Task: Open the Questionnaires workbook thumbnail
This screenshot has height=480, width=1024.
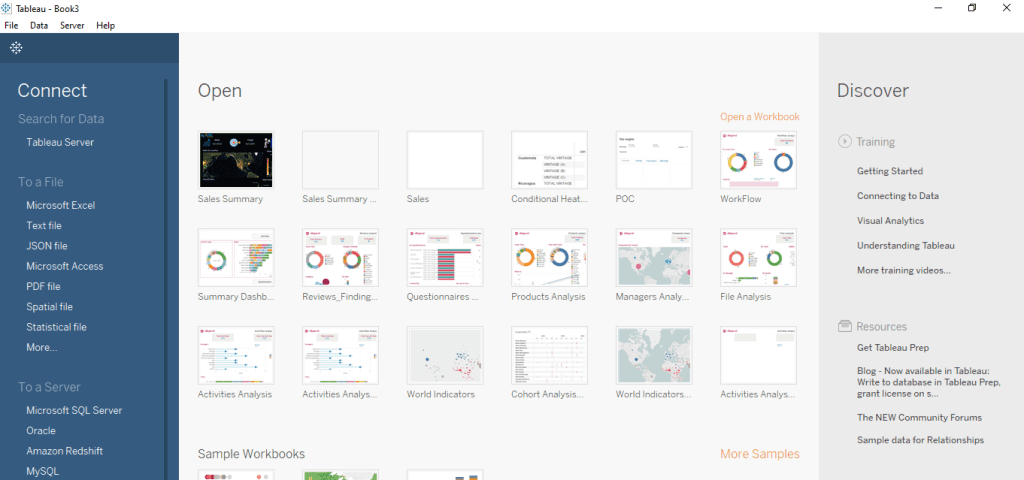Action: click(445, 257)
